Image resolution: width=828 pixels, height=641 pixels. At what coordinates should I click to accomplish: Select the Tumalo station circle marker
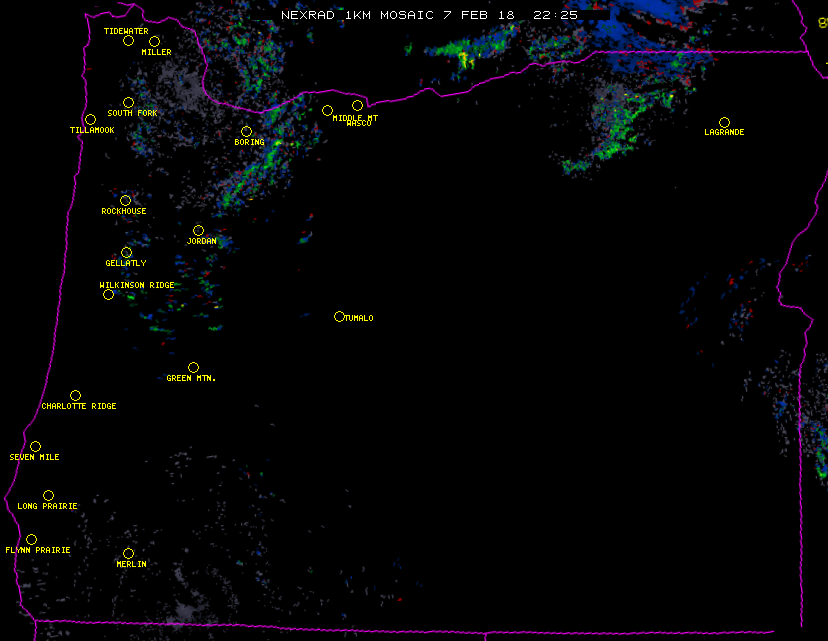(x=339, y=317)
